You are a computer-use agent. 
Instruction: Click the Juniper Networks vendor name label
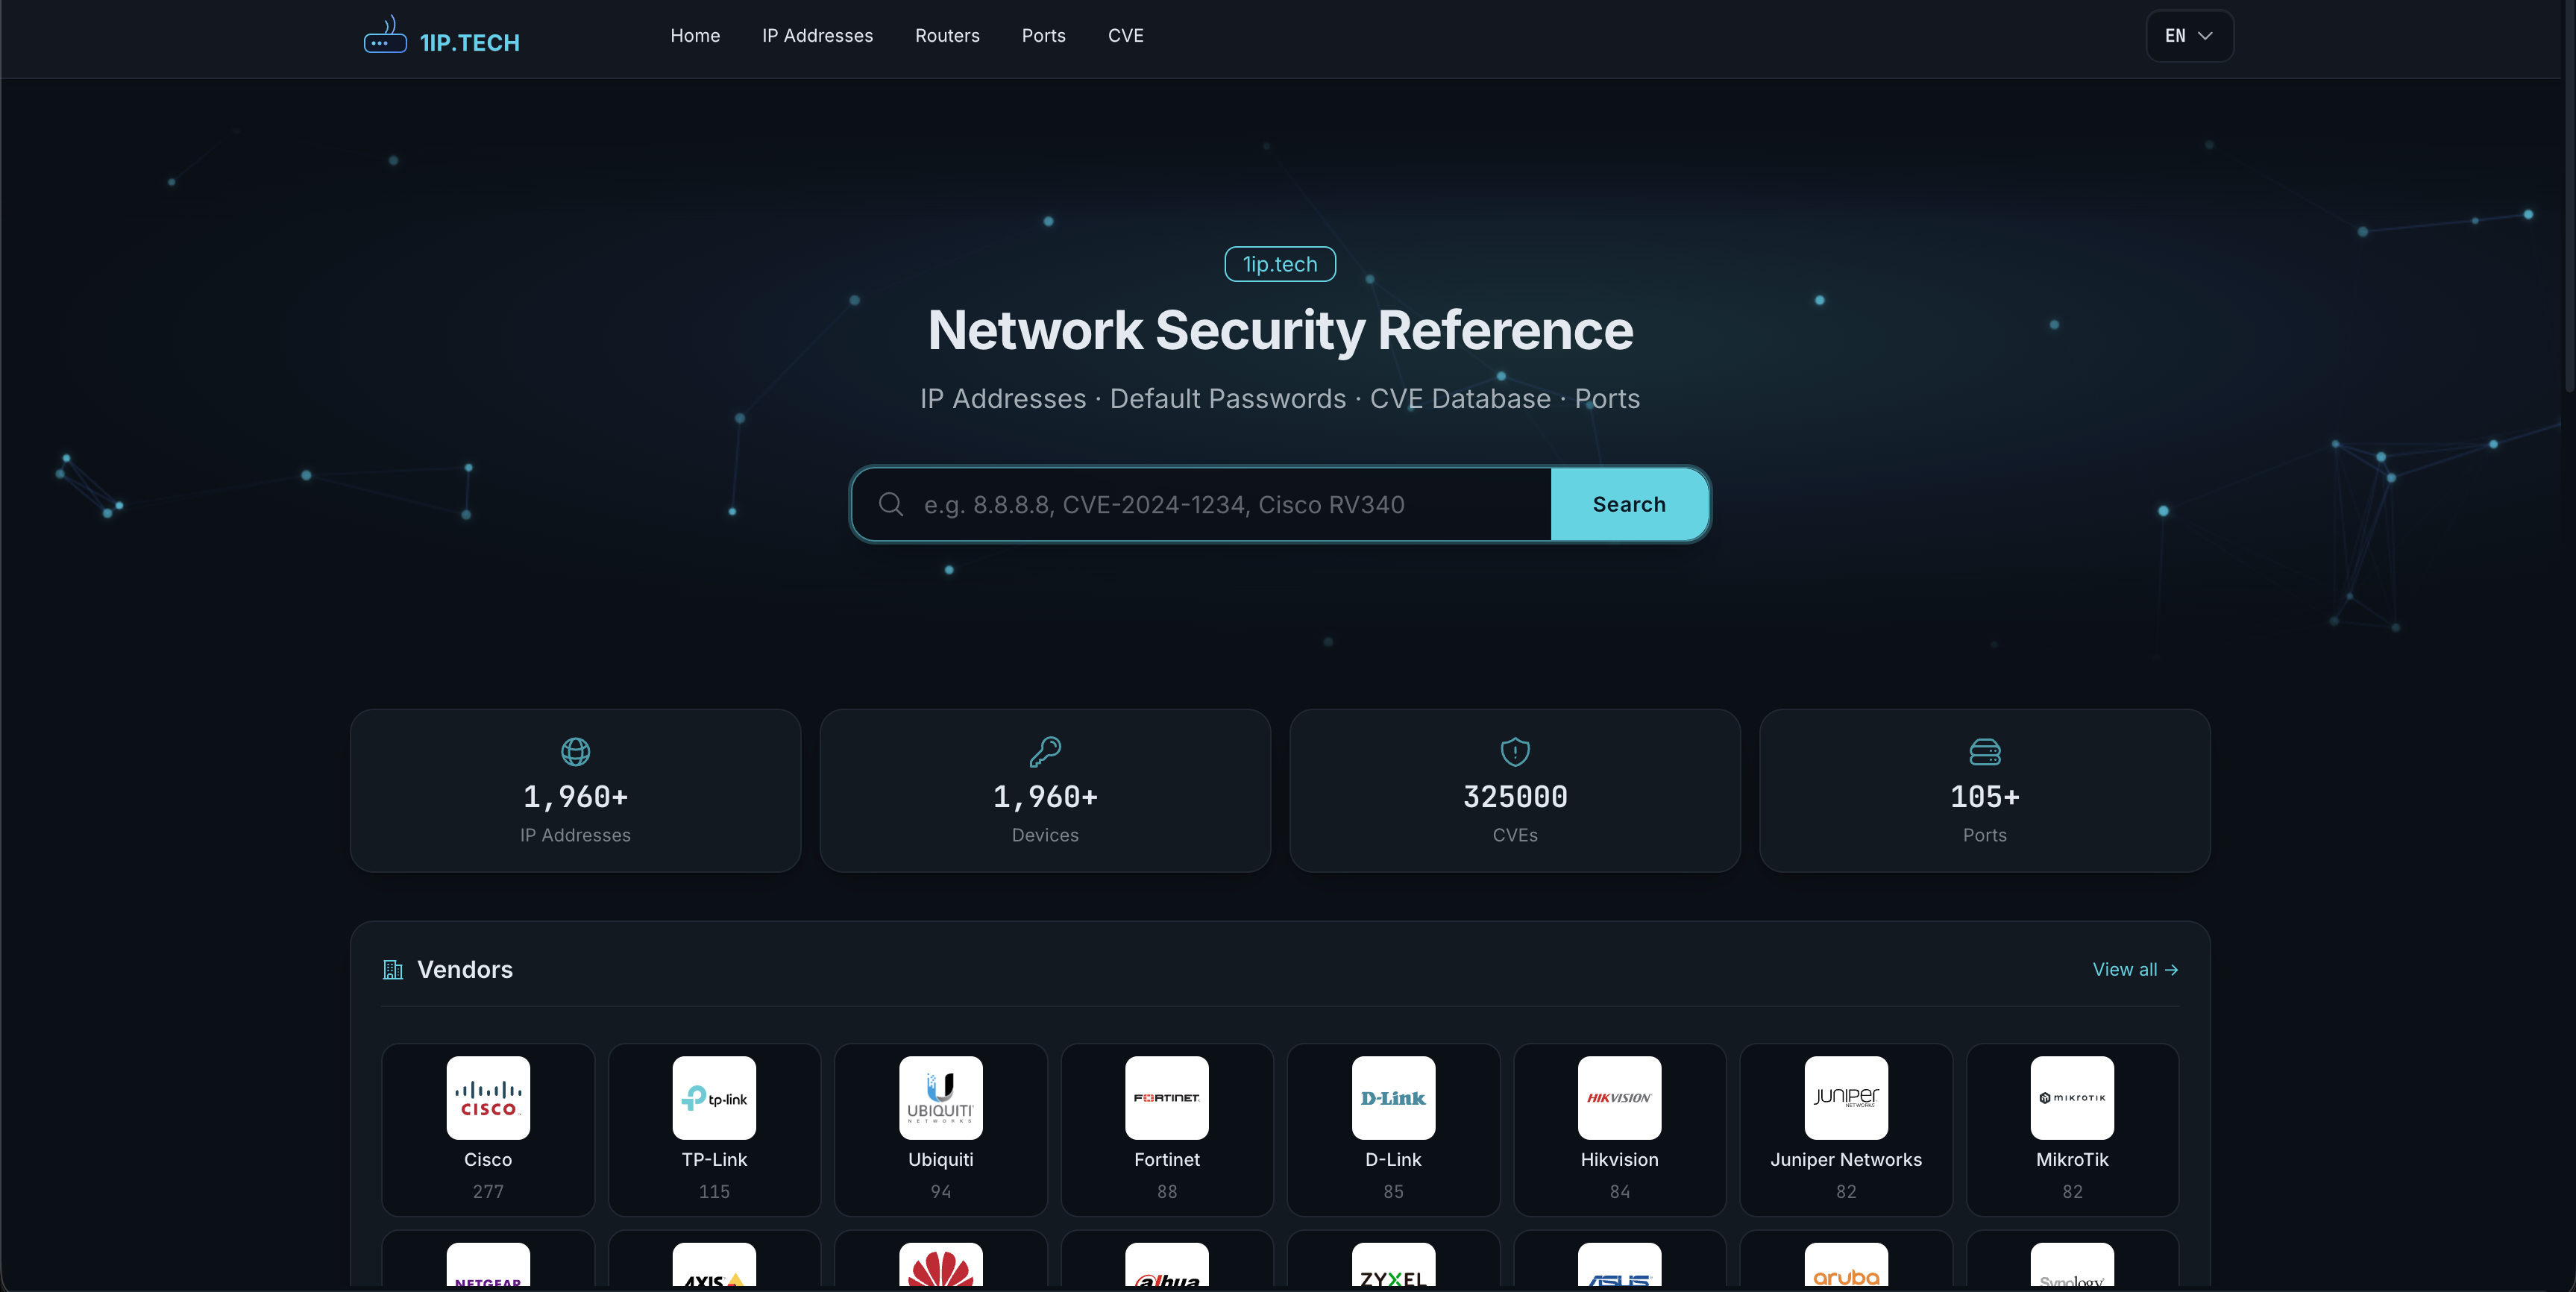1846,1159
